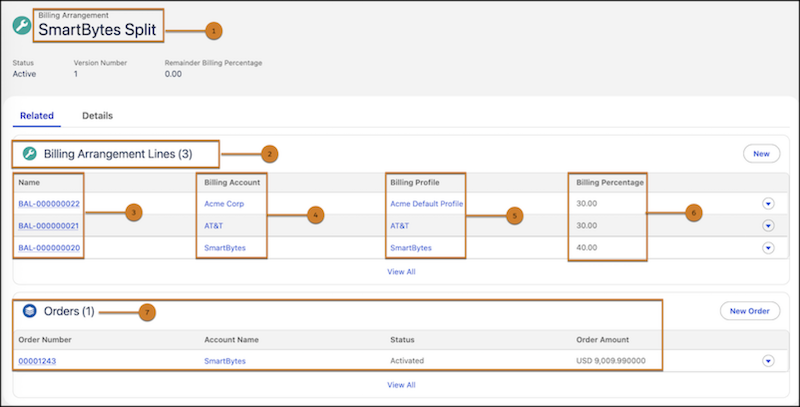This screenshot has height=407, width=800.
Task: Select order amount USD 9,009.990000
Action: pos(611,361)
